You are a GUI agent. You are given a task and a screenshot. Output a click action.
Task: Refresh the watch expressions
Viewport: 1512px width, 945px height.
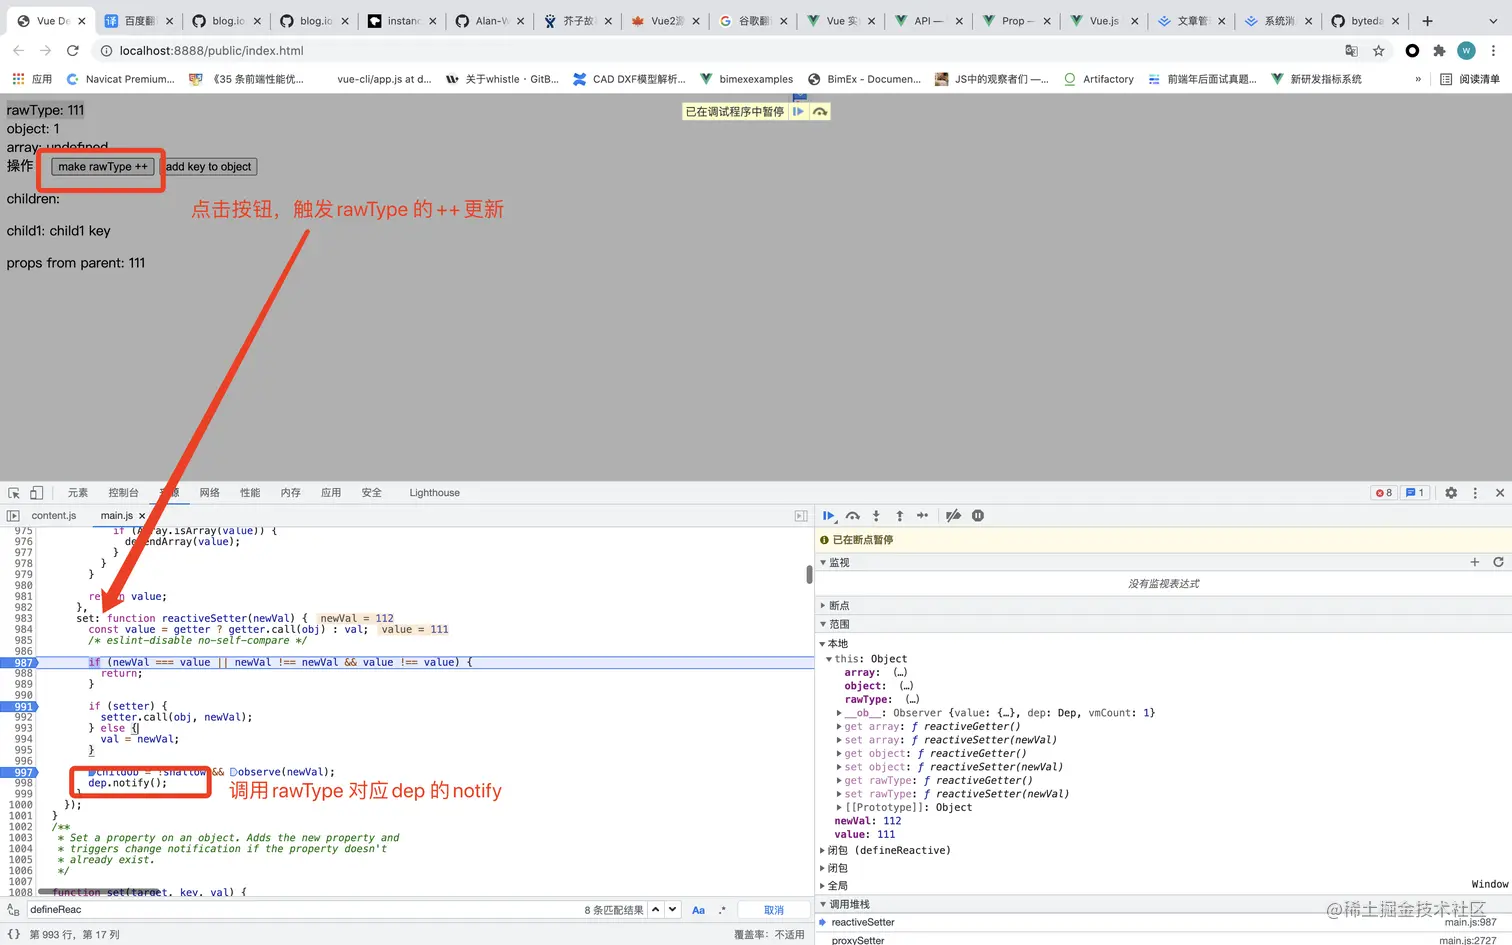click(1498, 562)
